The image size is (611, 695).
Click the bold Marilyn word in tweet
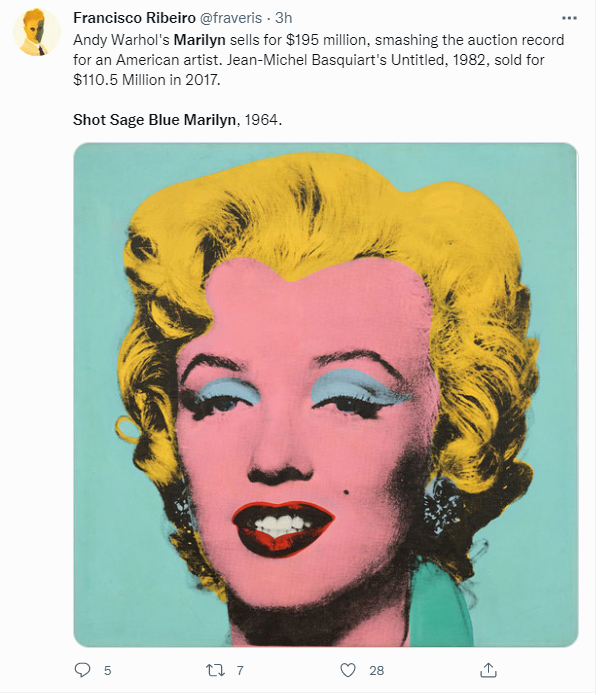[x=200, y=40]
